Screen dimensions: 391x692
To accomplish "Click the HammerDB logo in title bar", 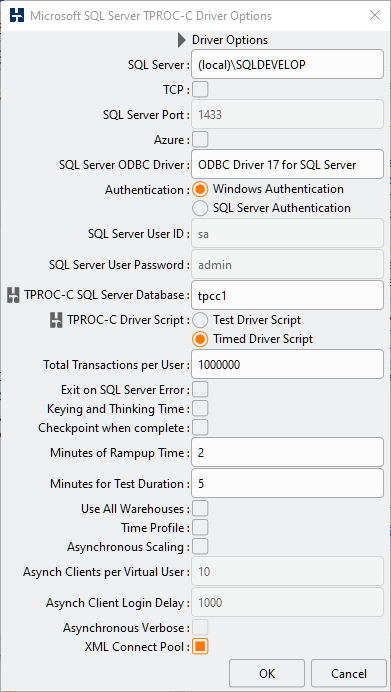I will (17, 16).
